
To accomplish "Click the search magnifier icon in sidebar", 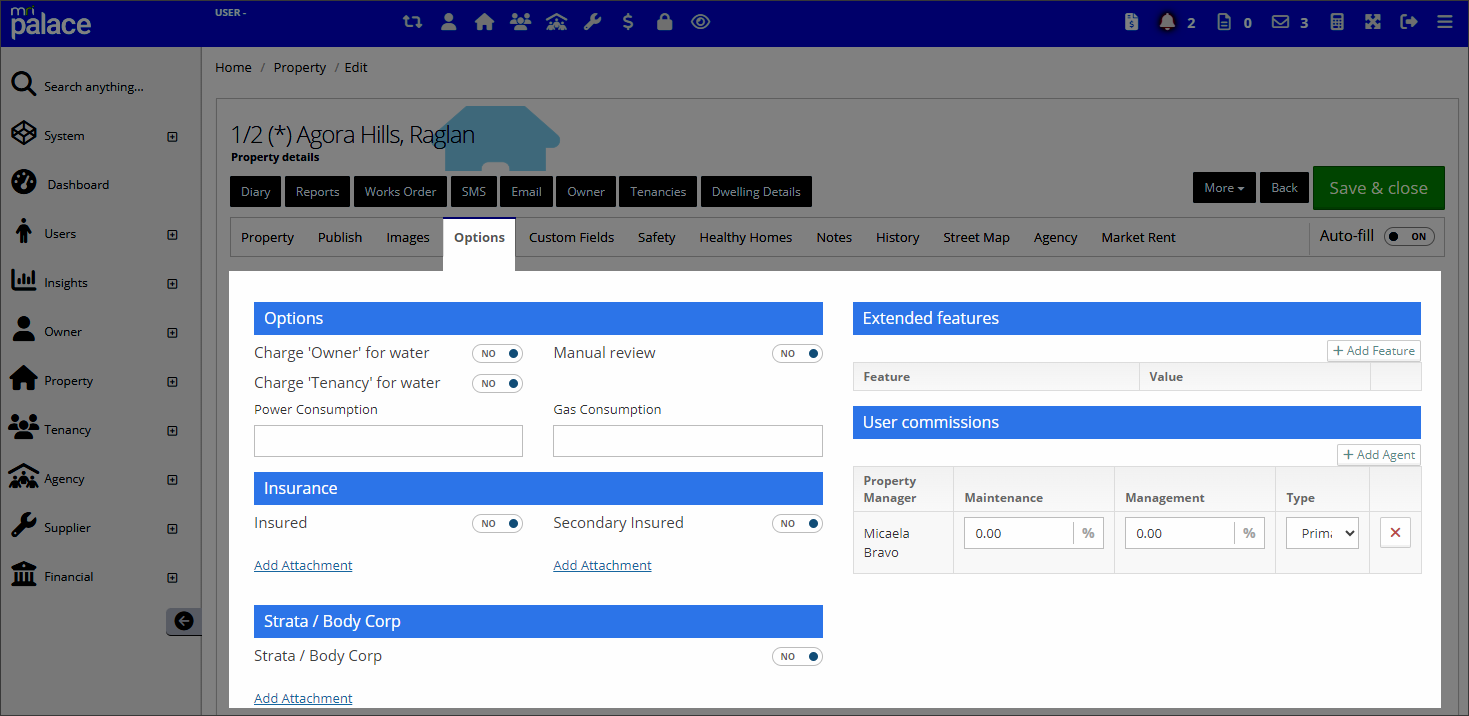I will (24, 85).
